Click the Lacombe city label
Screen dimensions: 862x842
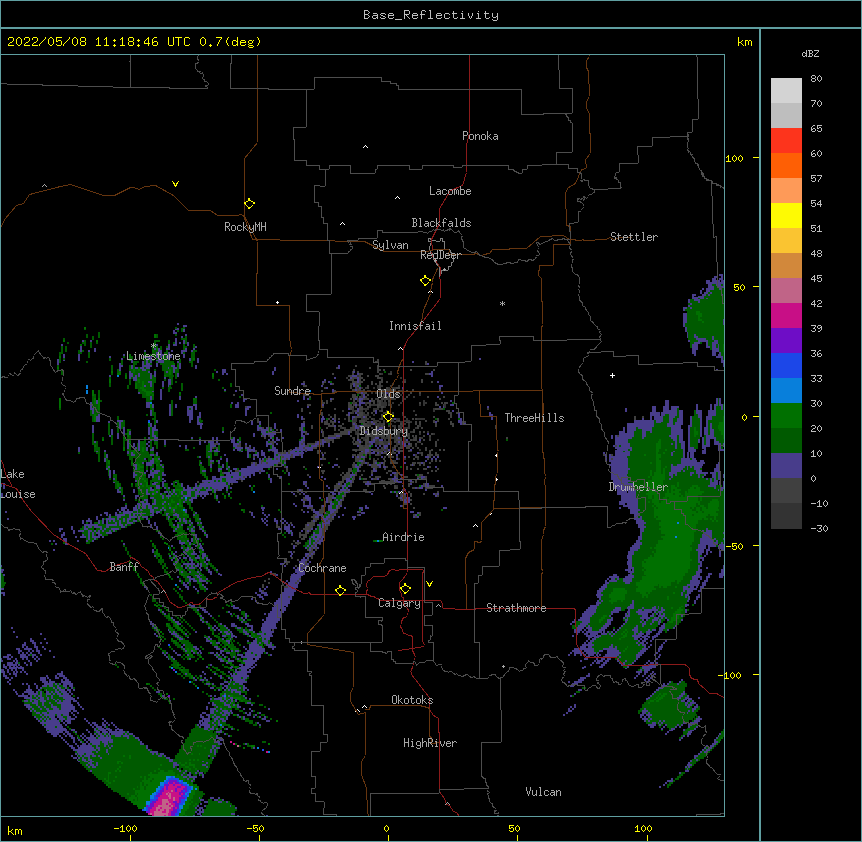[x=450, y=191]
